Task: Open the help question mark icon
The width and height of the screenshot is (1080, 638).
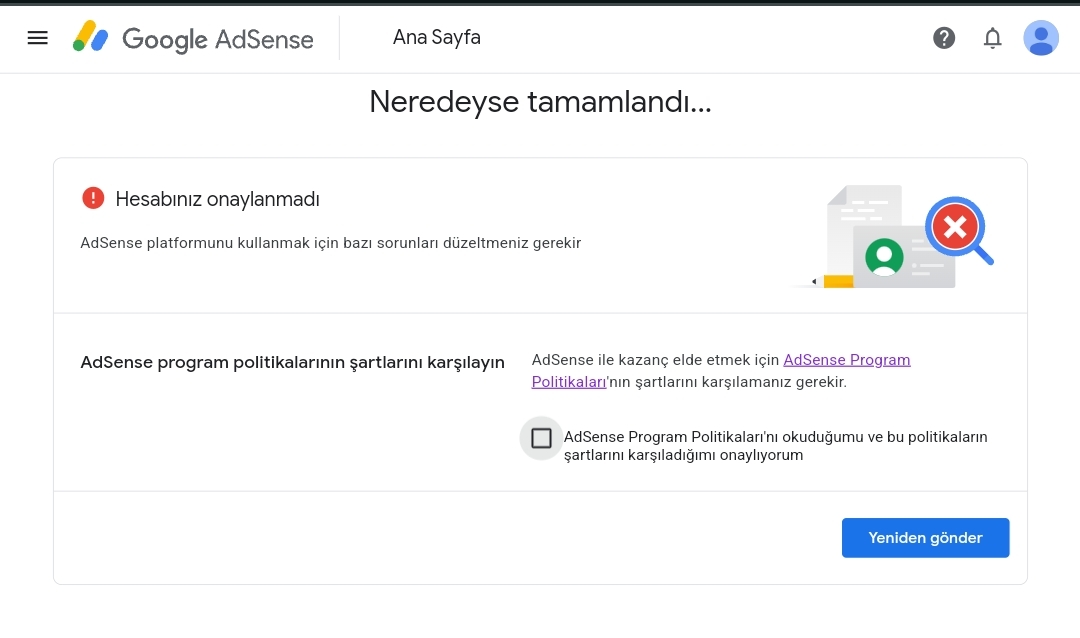Action: (x=944, y=38)
